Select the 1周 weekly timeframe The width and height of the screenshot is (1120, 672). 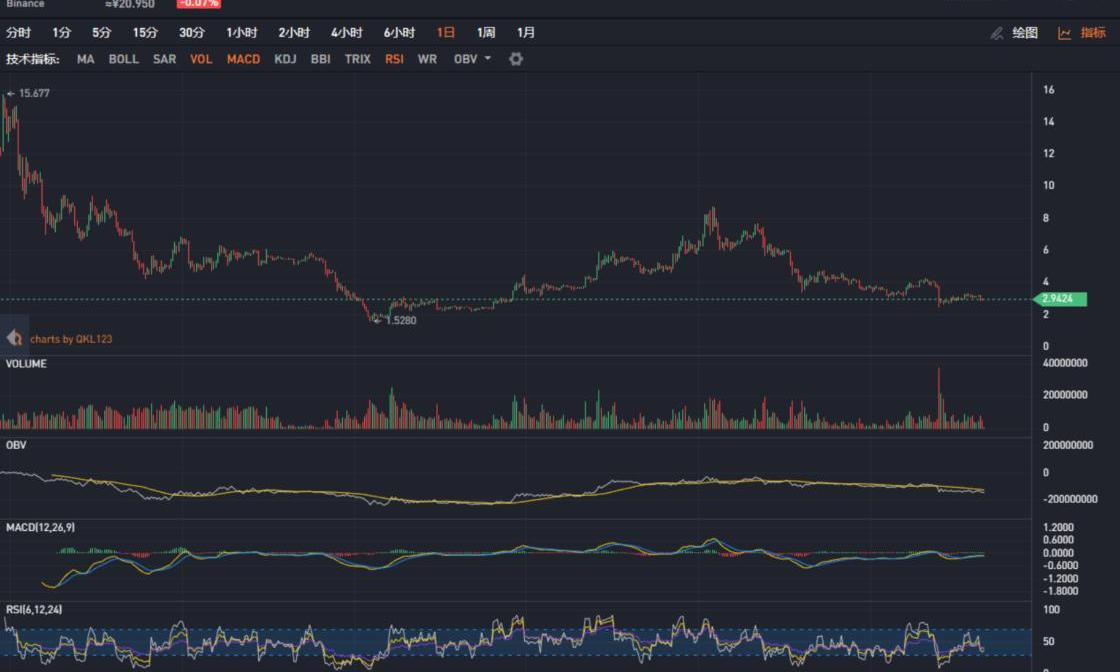pos(486,33)
